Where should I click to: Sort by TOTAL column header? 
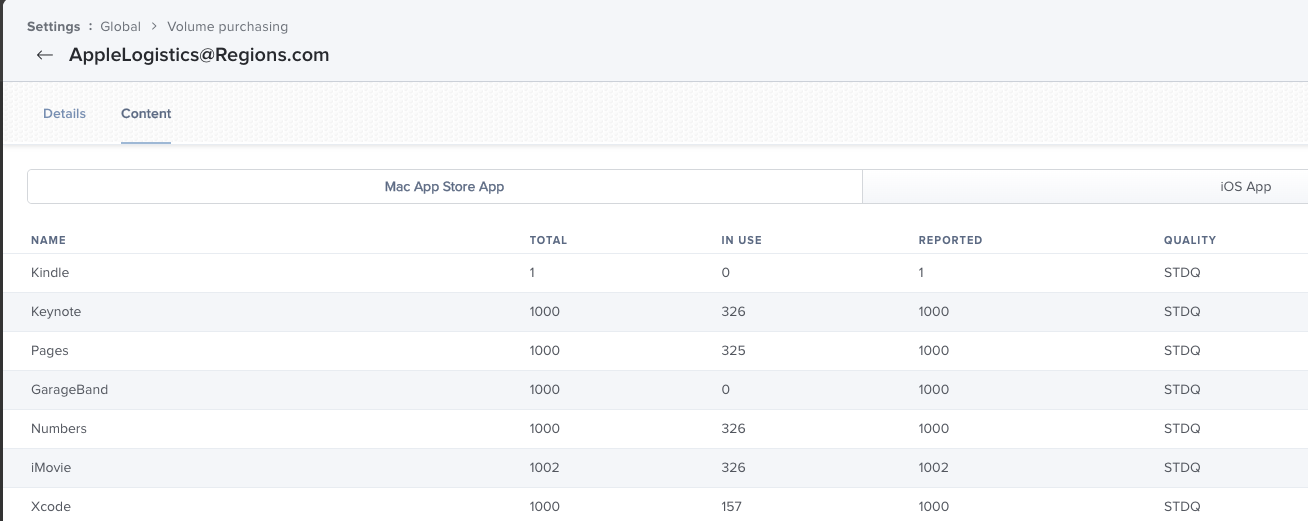[548, 240]
